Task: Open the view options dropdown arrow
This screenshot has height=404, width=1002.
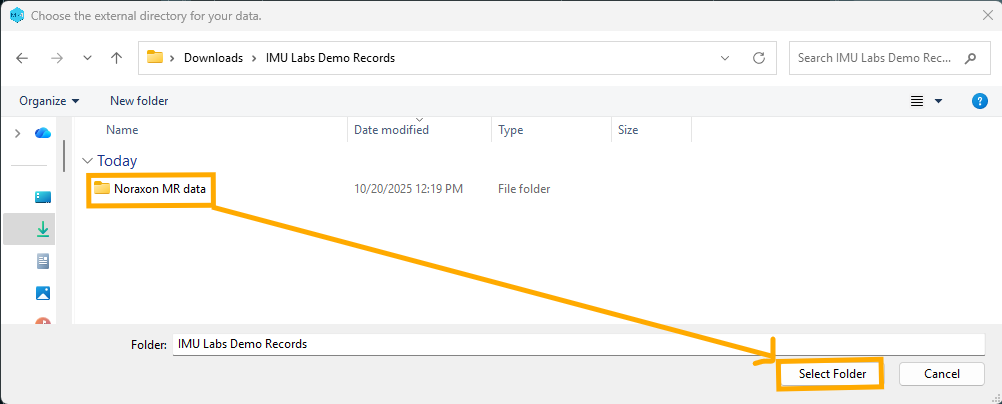Action: (x=938, y=101)
